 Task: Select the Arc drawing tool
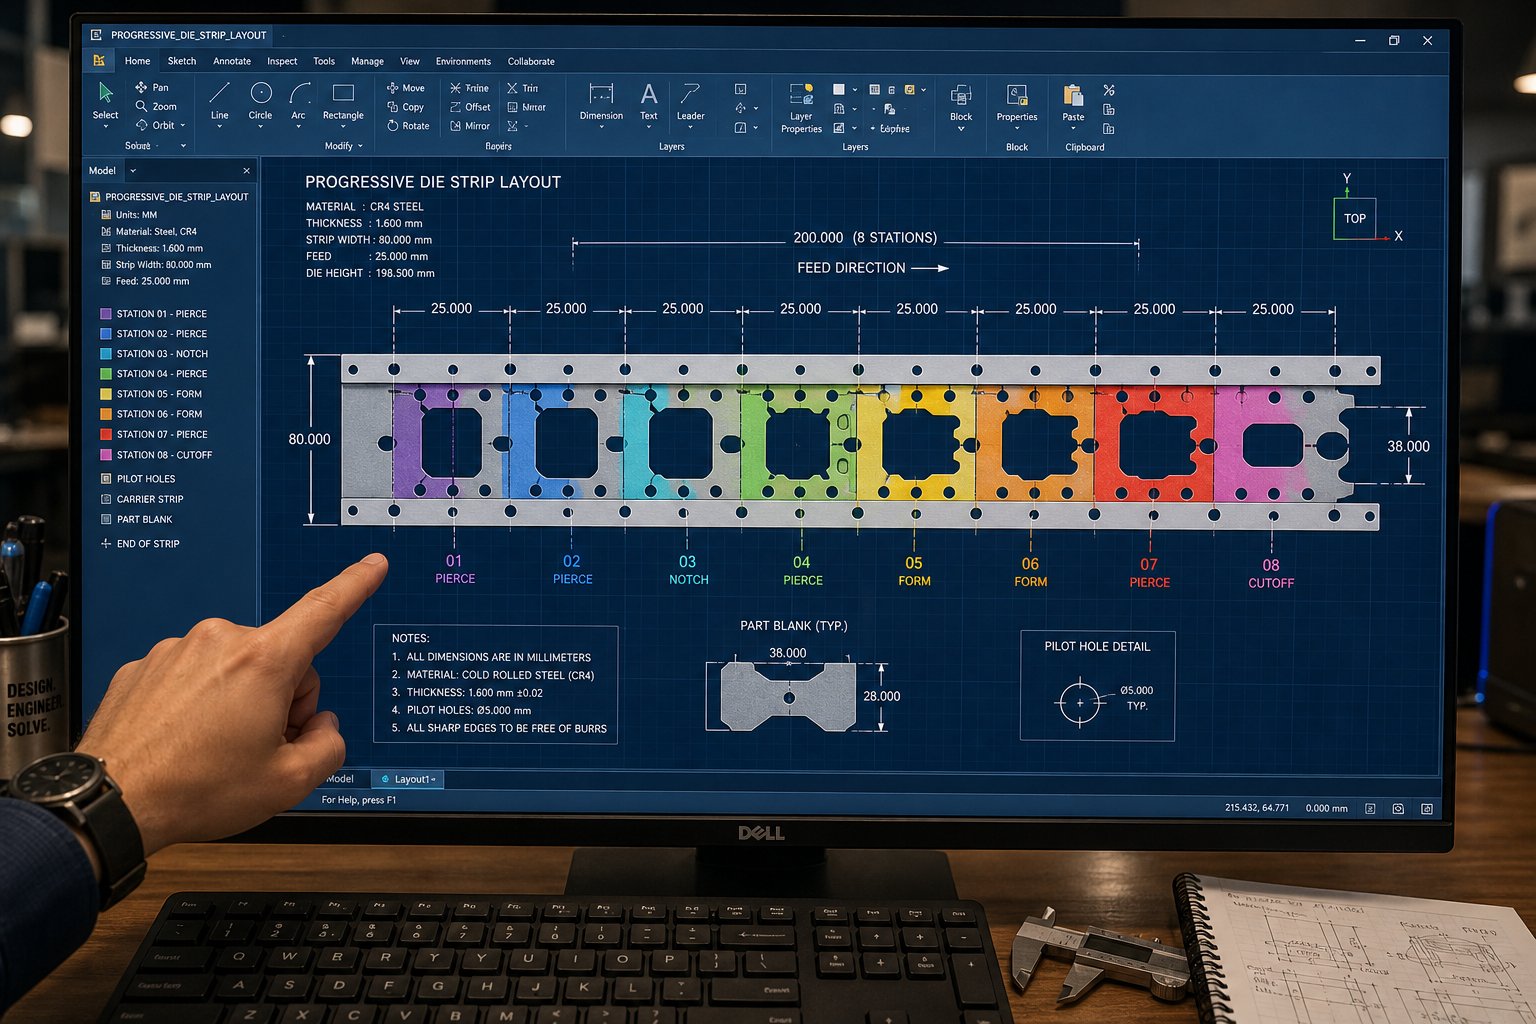click(x=298, y=101)
